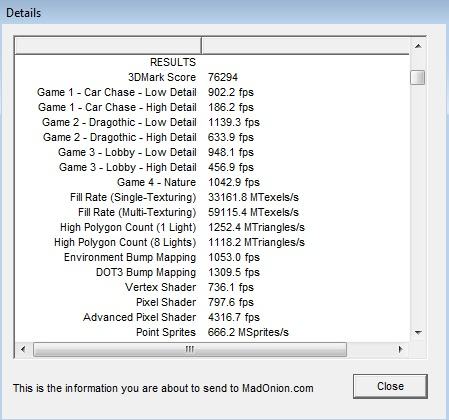This screenshot has width=449, height=420.
Task: Click the 1252.4 MTriangles/s value
Action: (256, 227)
